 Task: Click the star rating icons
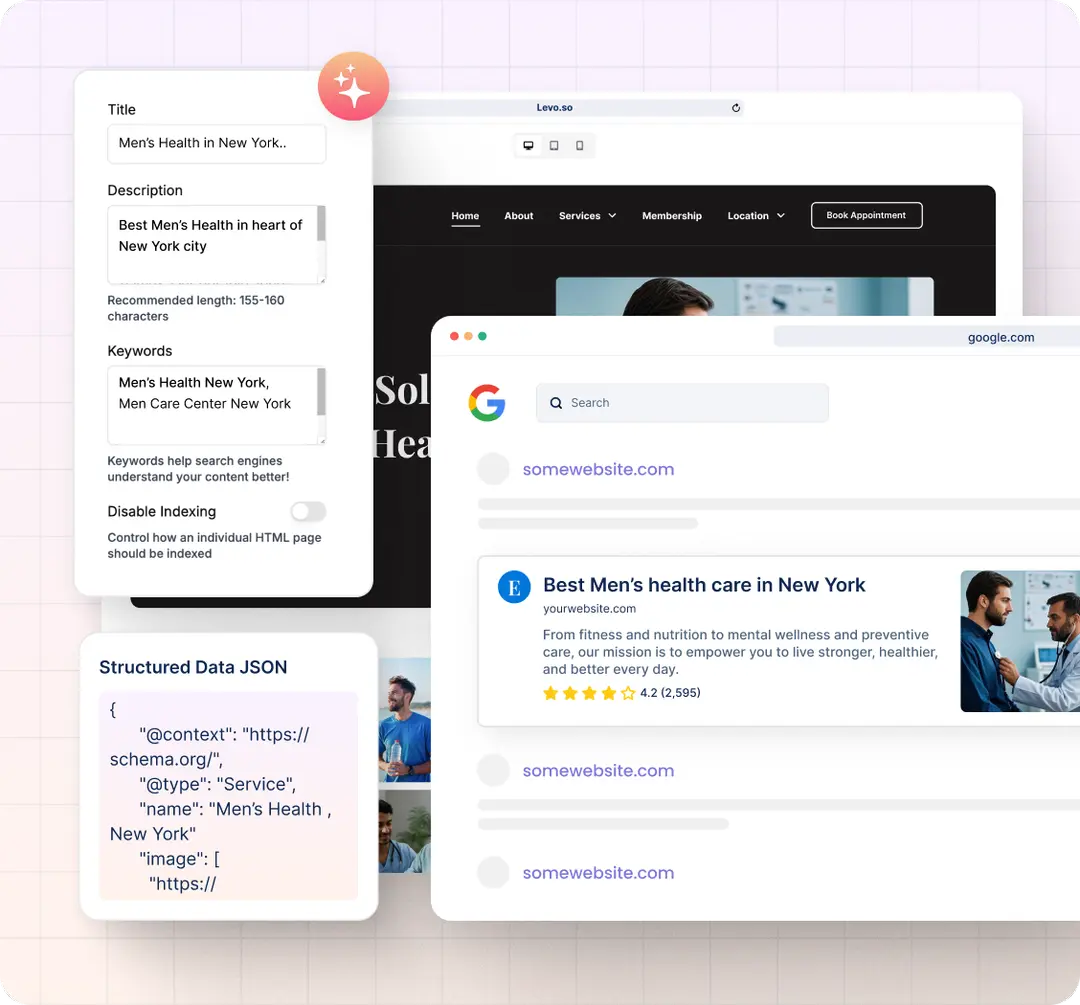pyautogui.click(x=589, y=693)
